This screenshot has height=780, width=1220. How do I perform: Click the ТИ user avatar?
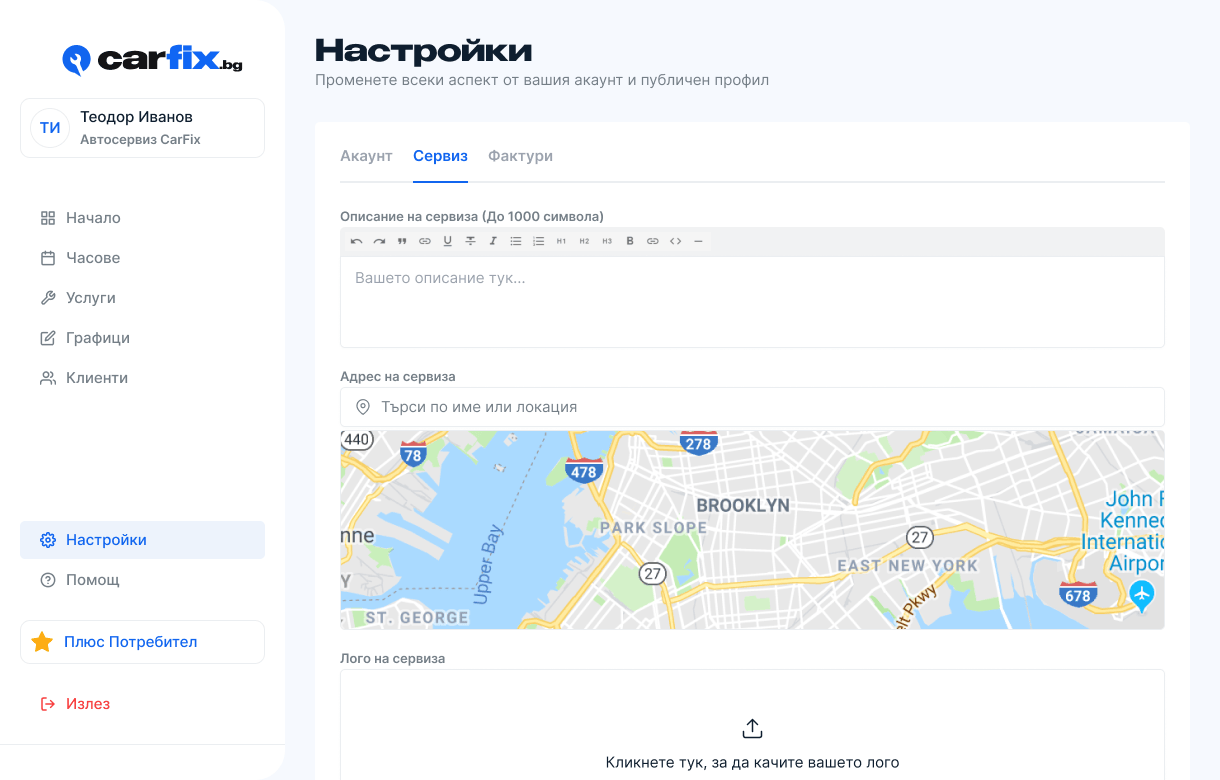click(x=50, y=128)
